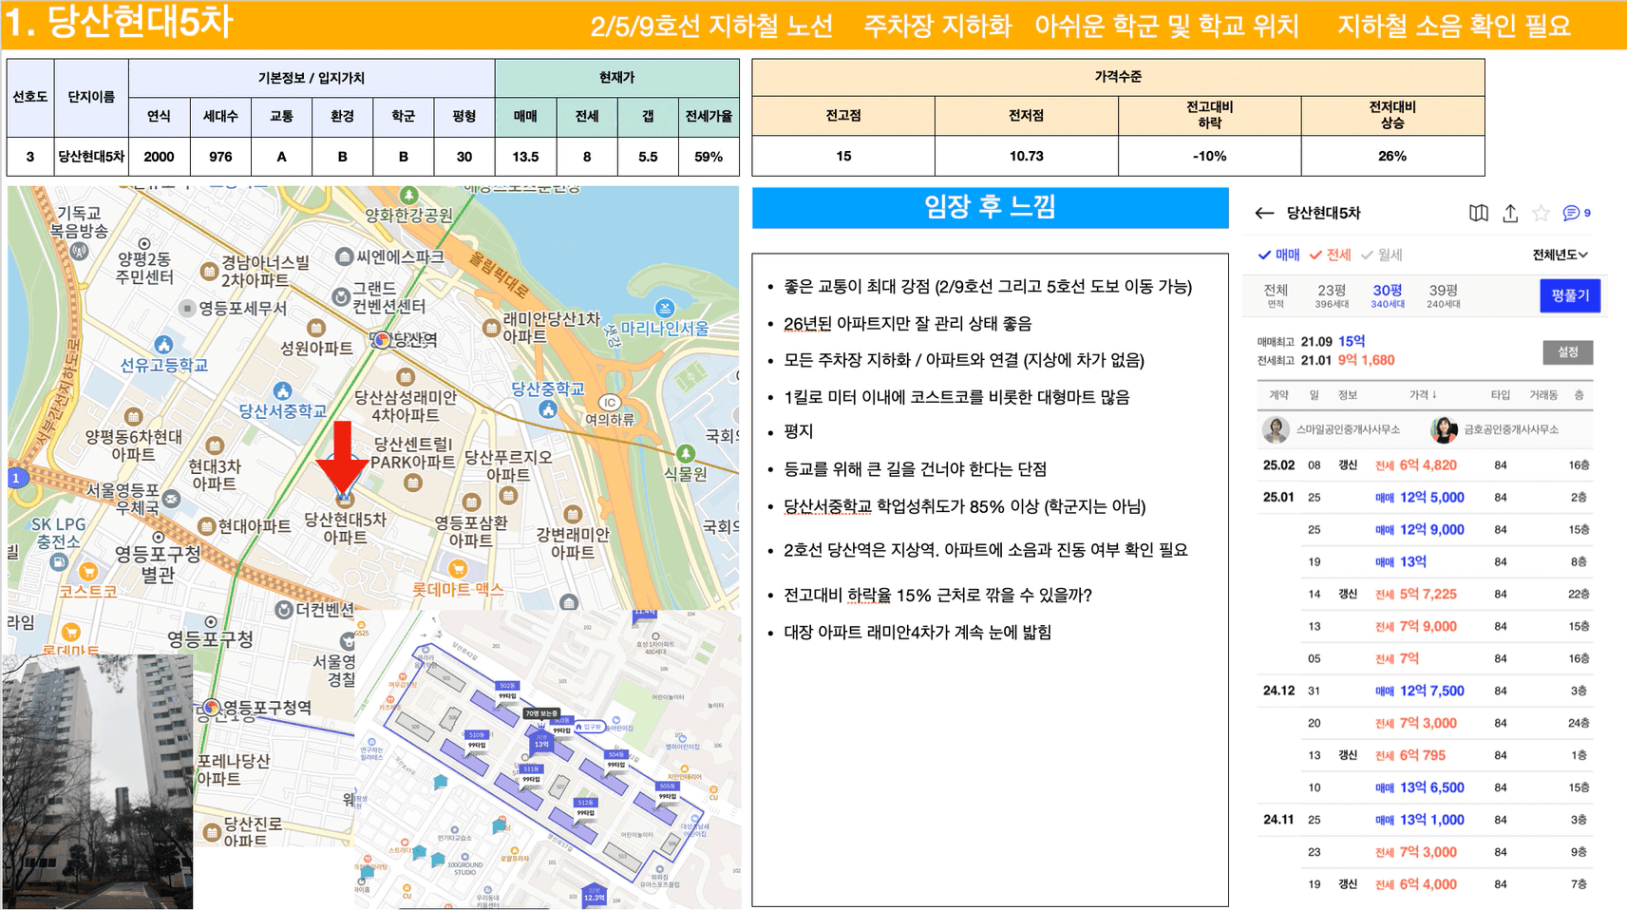
Task: Click the SK LPG 충전소 gas station icon
Action: 58,563
